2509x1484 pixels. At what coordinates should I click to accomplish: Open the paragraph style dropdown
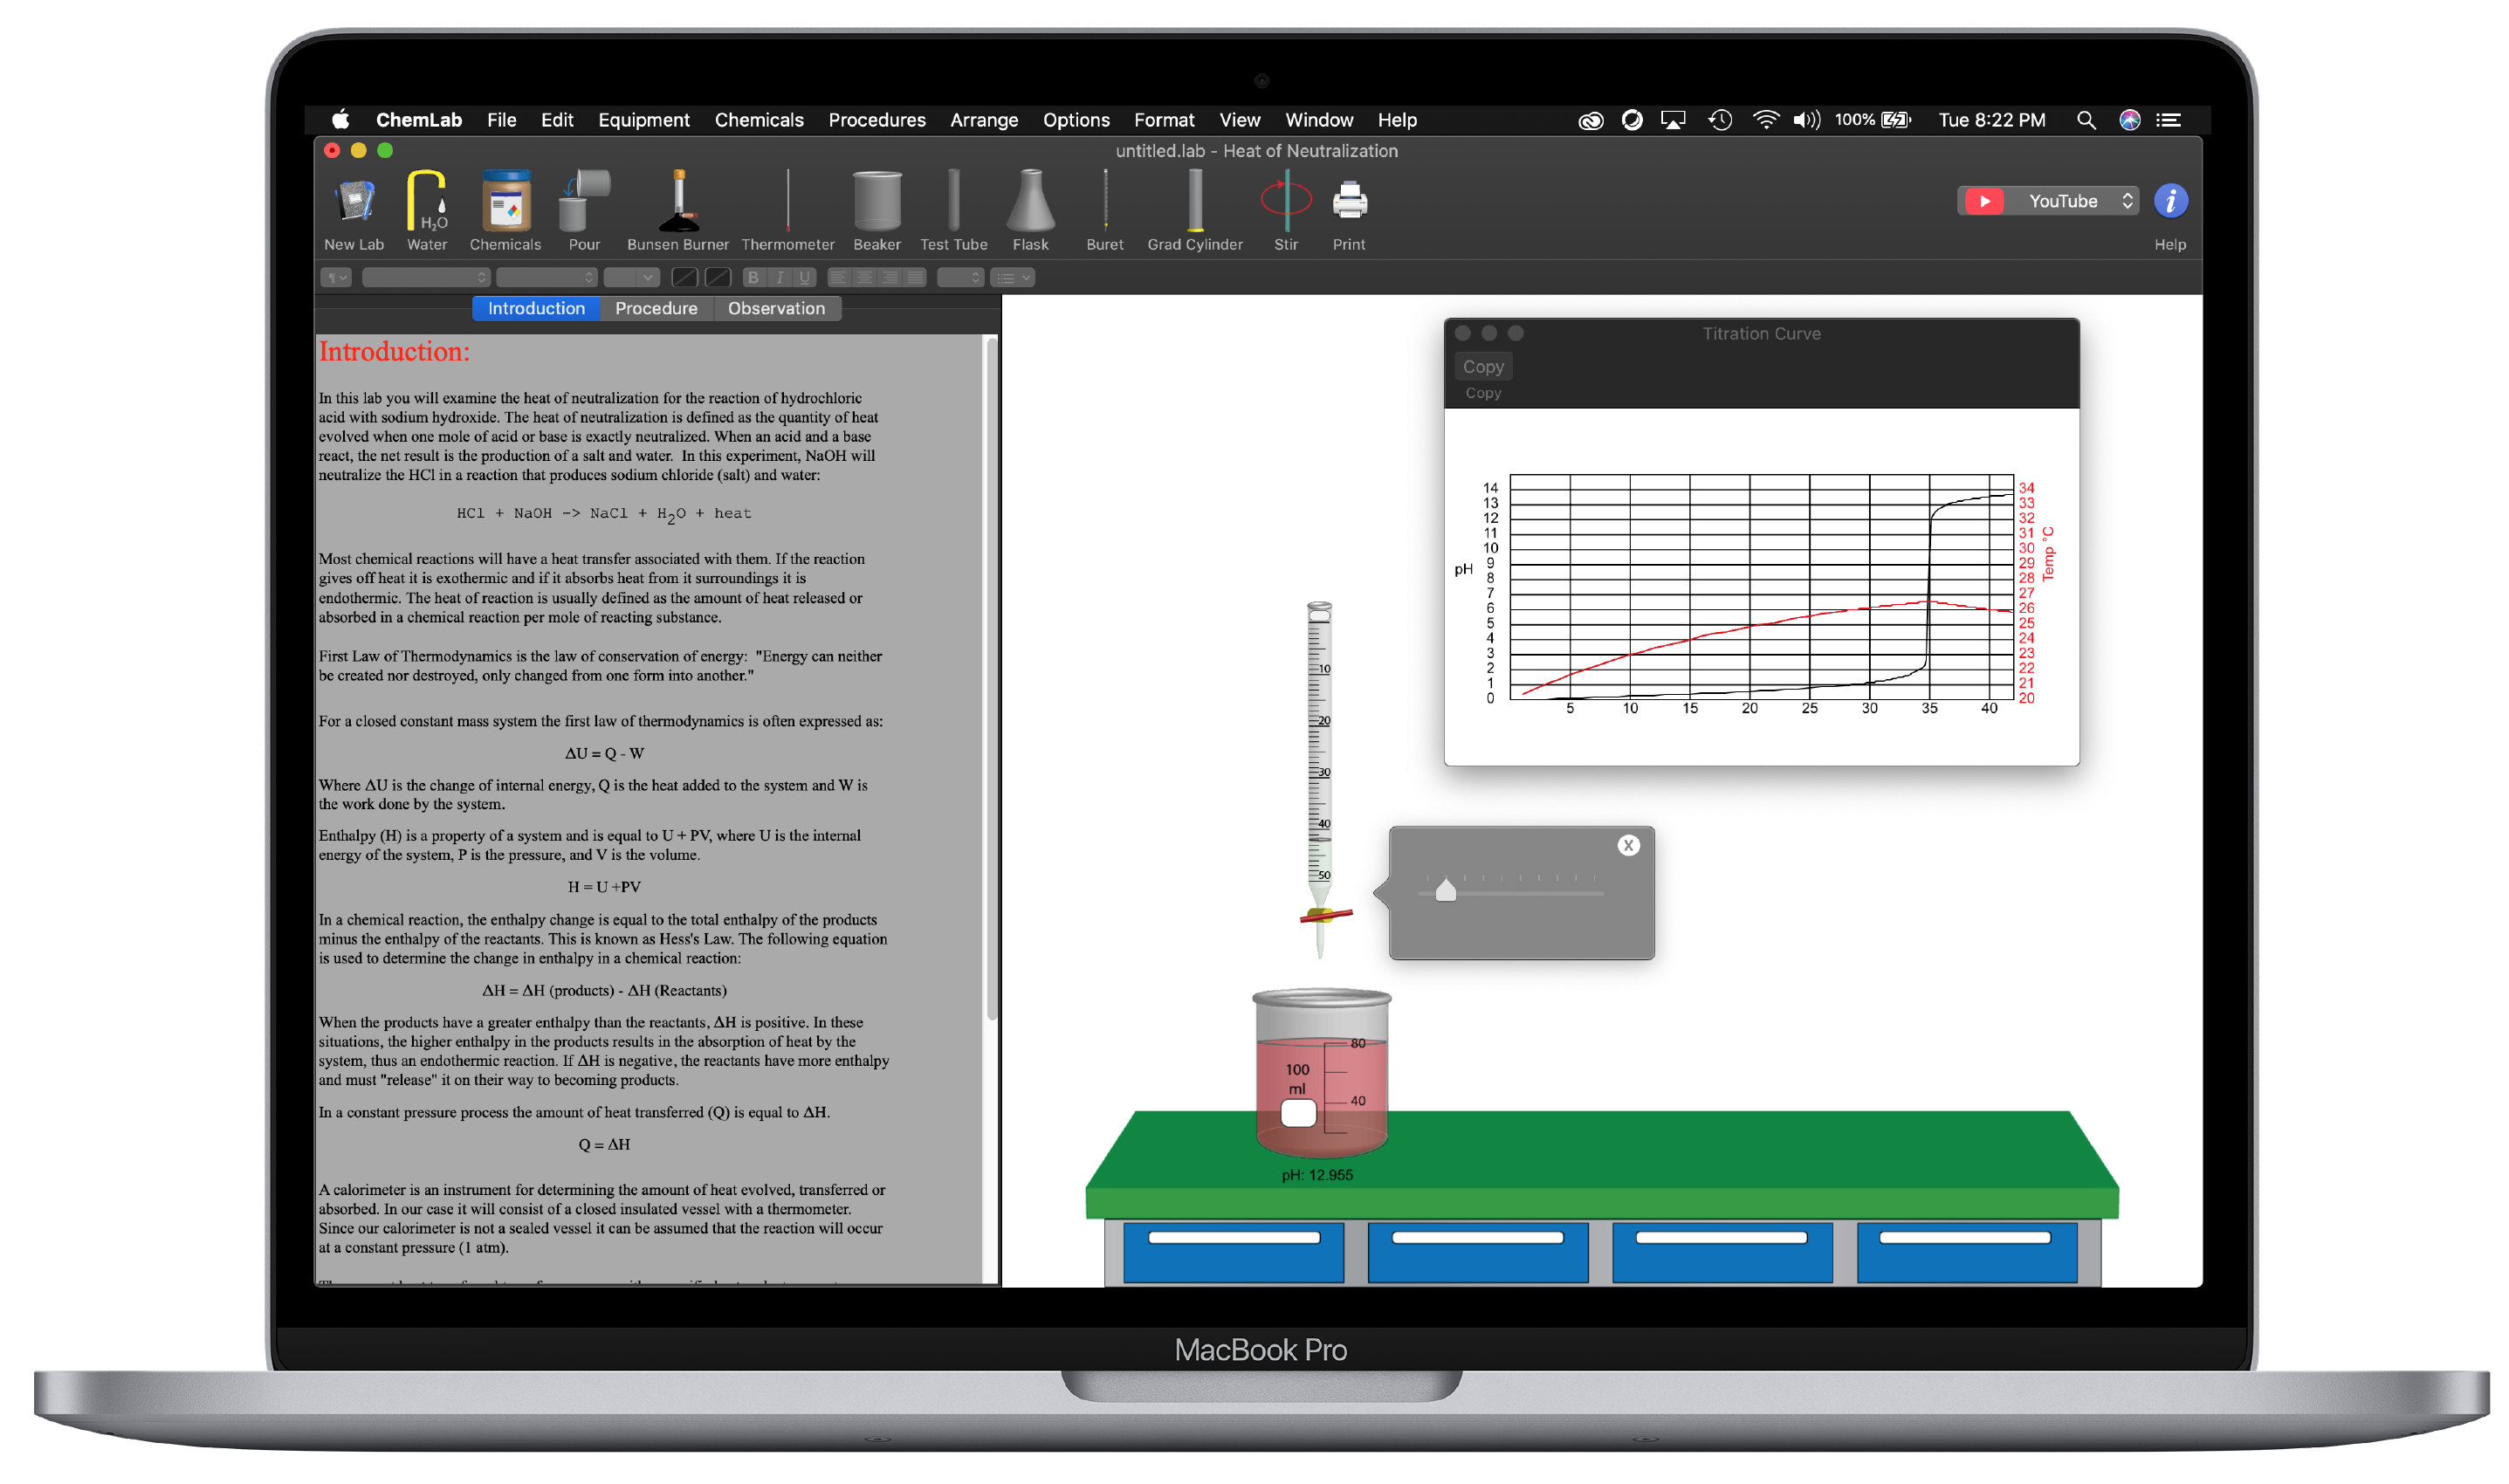(x=335, y=277)
